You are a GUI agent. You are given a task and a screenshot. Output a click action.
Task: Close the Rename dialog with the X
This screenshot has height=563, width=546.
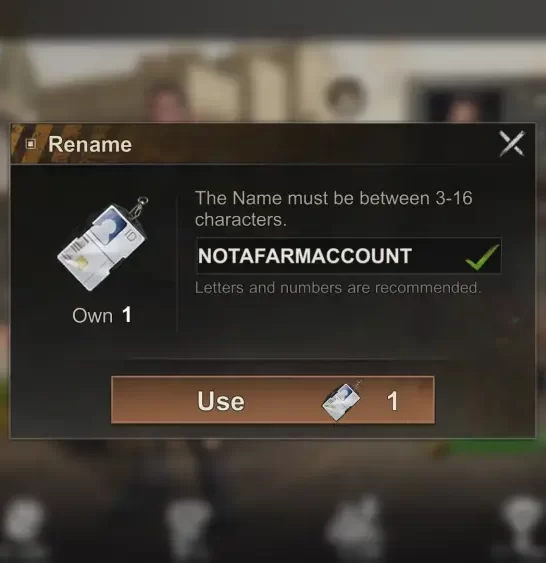point(512,144)
